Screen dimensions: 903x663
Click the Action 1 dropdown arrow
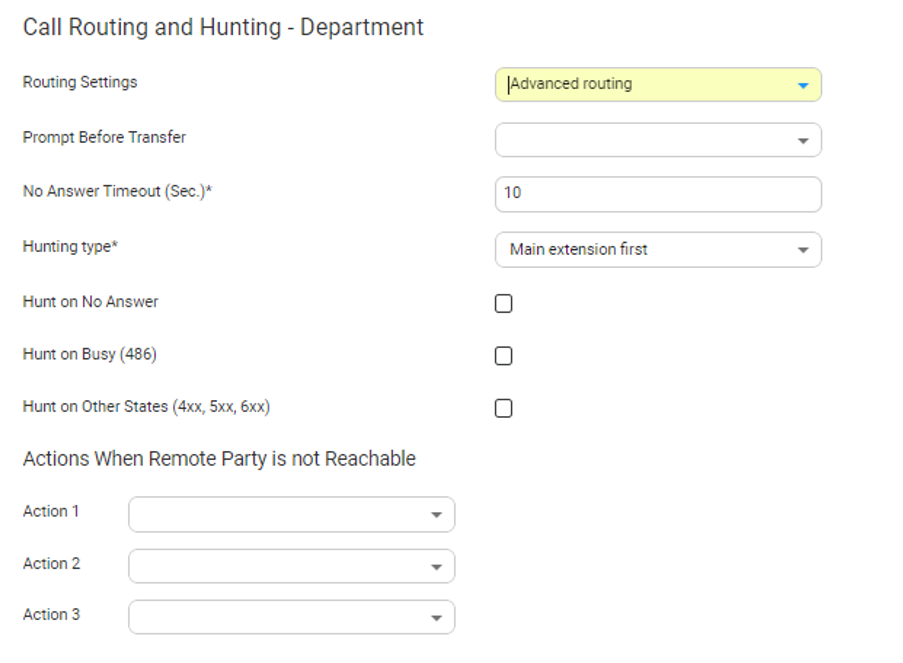[x=436, y=515]
